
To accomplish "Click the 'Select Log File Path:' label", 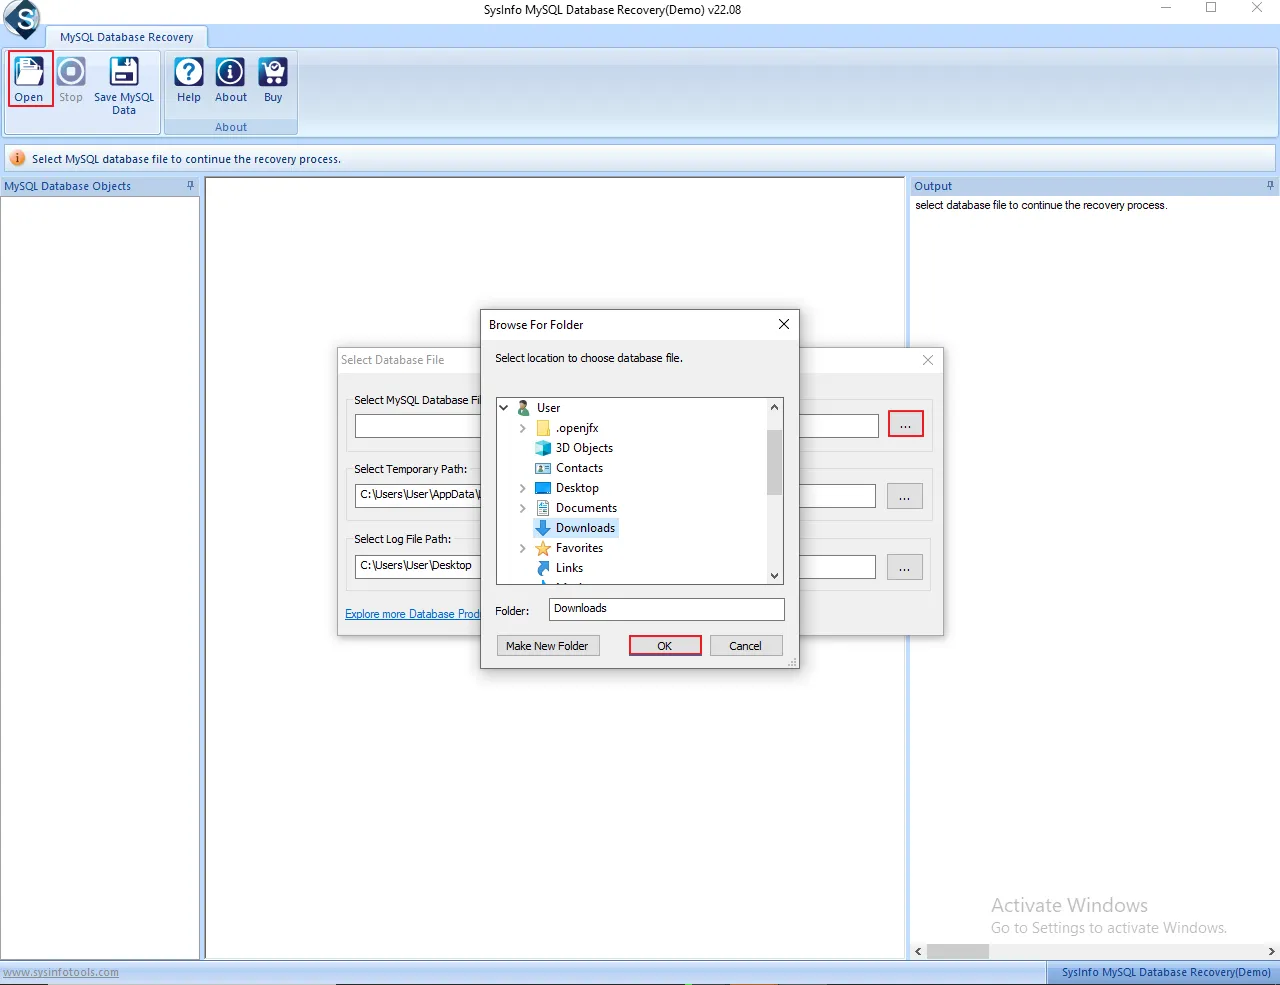I will tap(402, 539).
